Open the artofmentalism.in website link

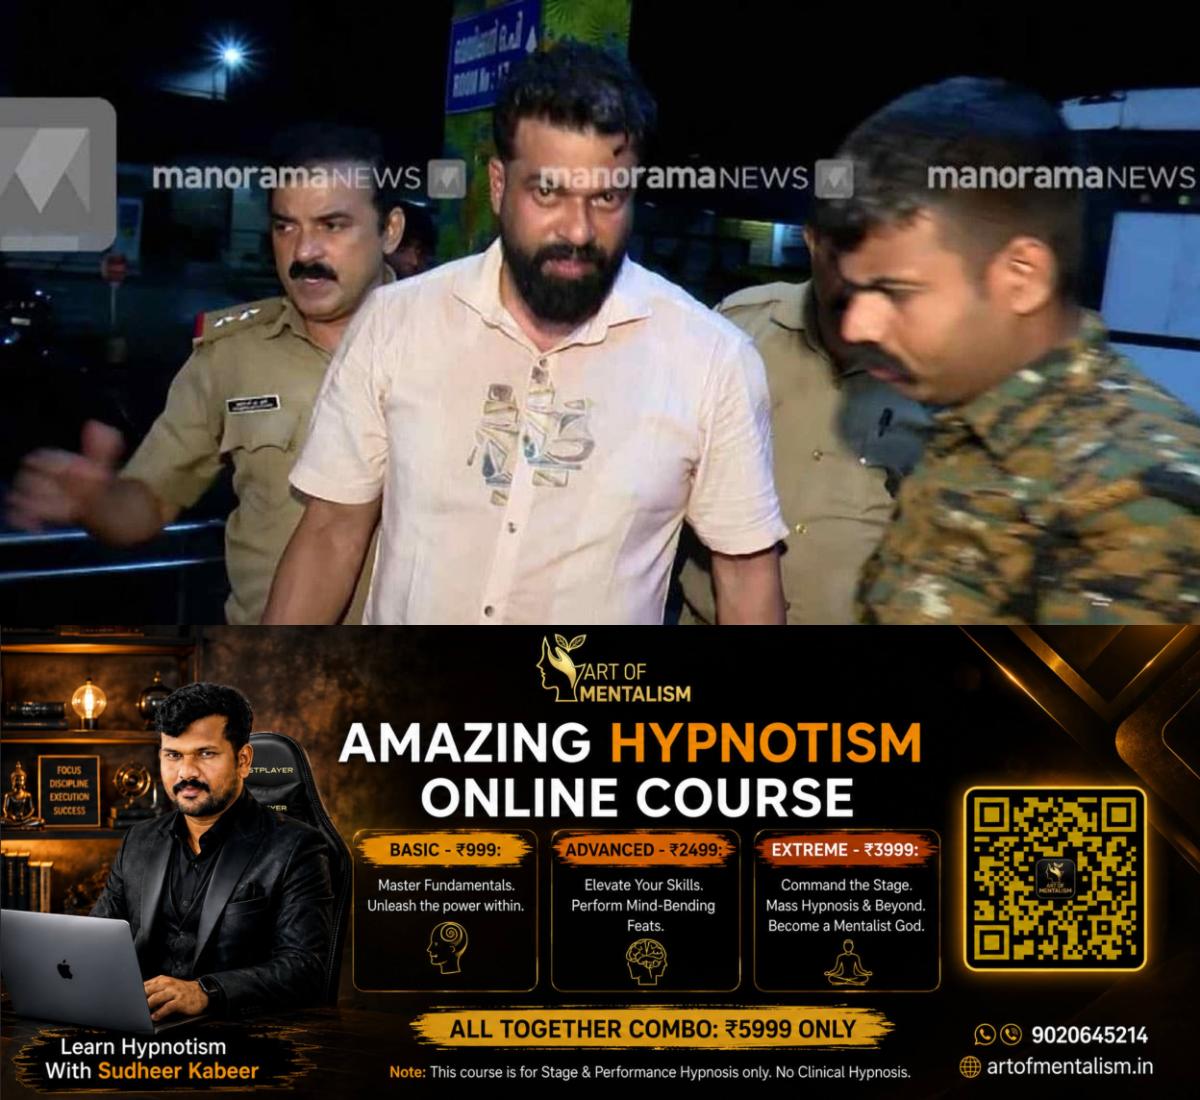click(x=1069, y=1067)
